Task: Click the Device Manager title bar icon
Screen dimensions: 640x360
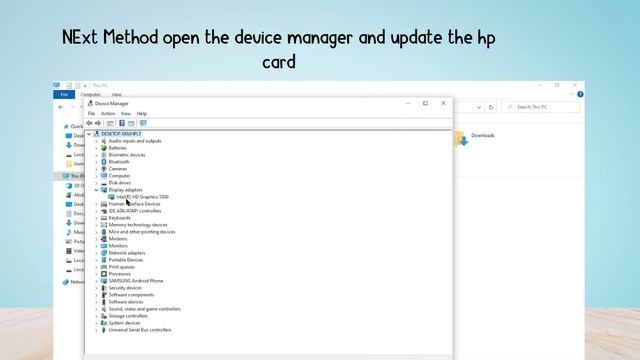Action: (x=90, y=103)
